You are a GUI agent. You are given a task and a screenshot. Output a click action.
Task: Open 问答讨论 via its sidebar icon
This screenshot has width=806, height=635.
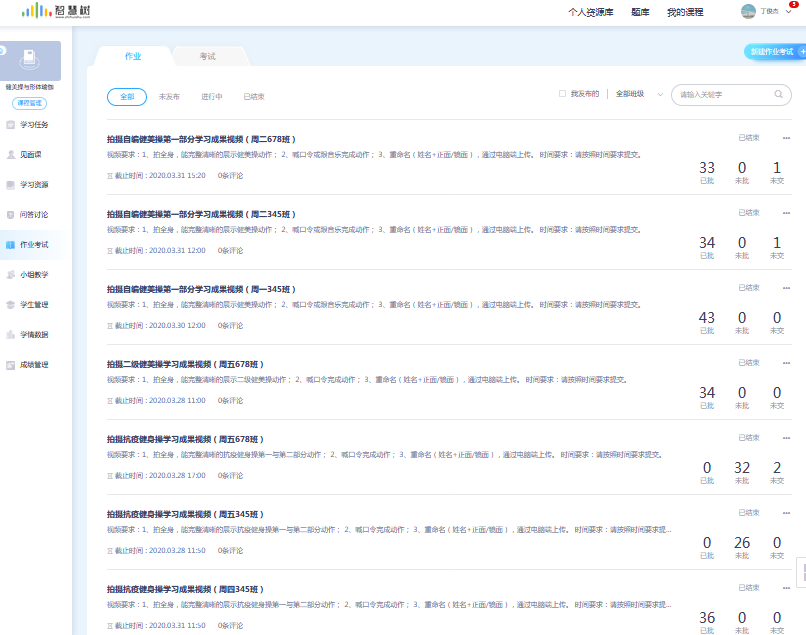pos(10,214)
